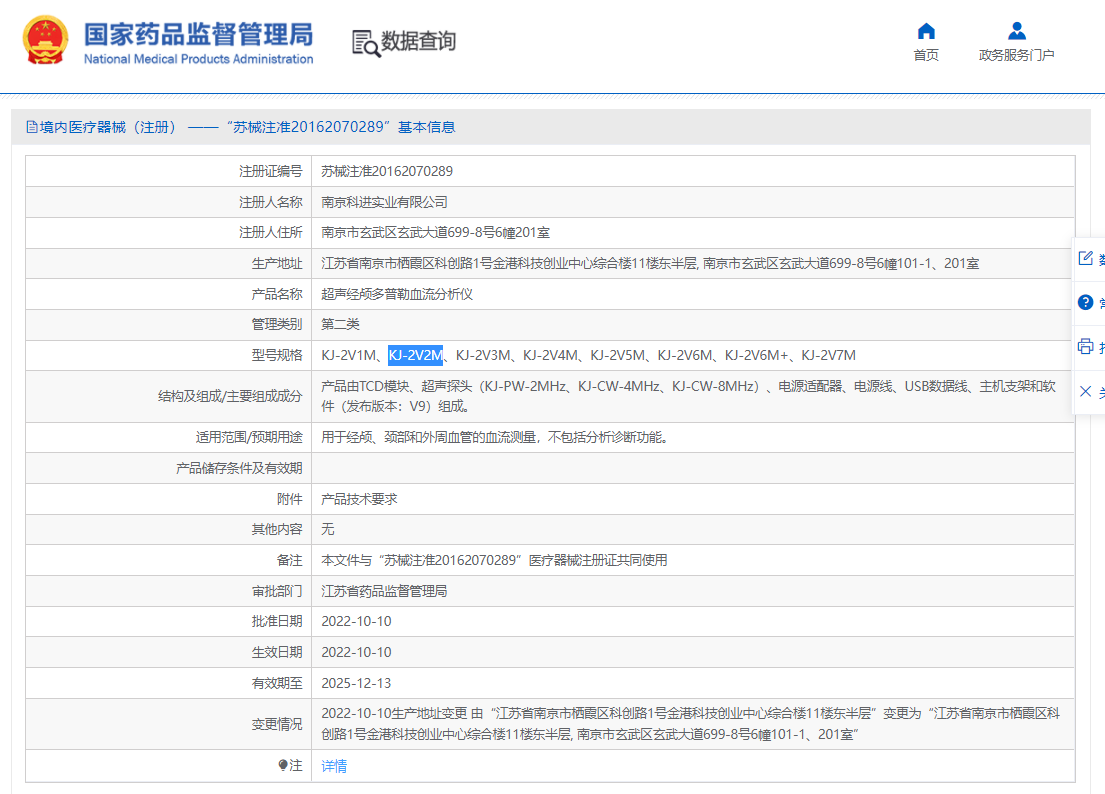Click the 其他内容 value 无
This screenshot has height=794, width=1105.
coord(328,529)
